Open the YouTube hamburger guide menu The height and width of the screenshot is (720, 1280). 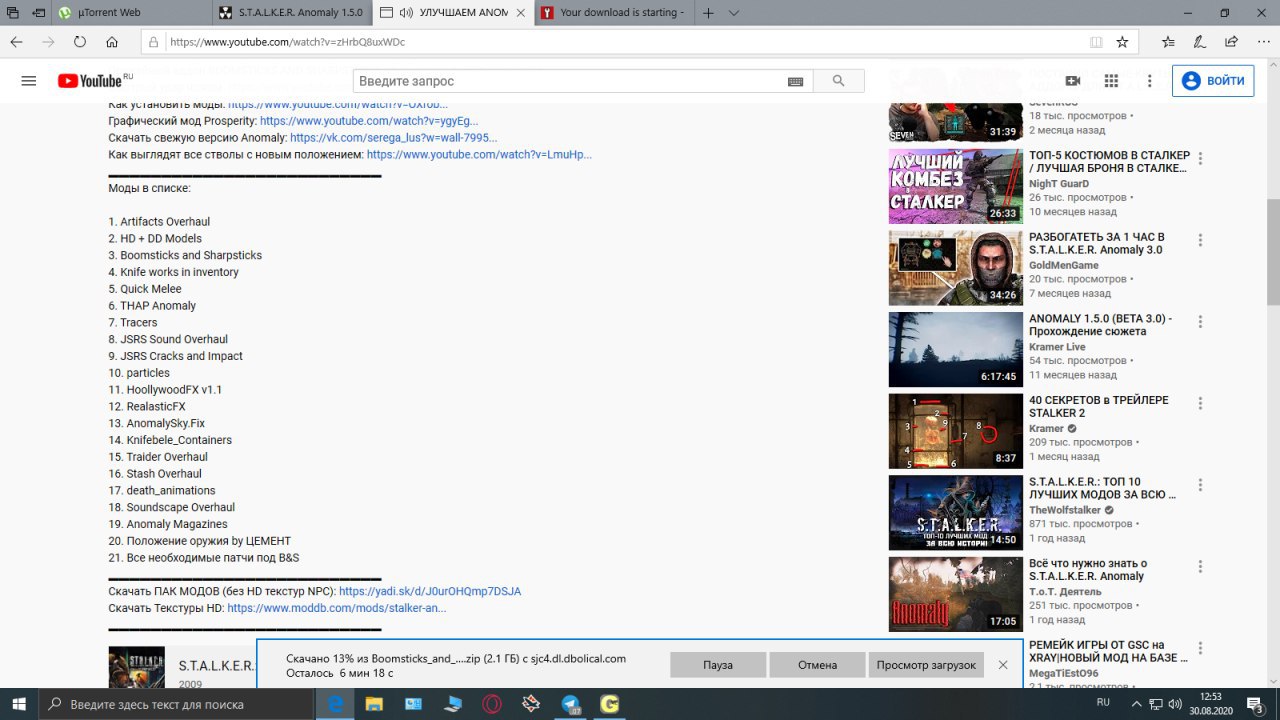point(28,81)
